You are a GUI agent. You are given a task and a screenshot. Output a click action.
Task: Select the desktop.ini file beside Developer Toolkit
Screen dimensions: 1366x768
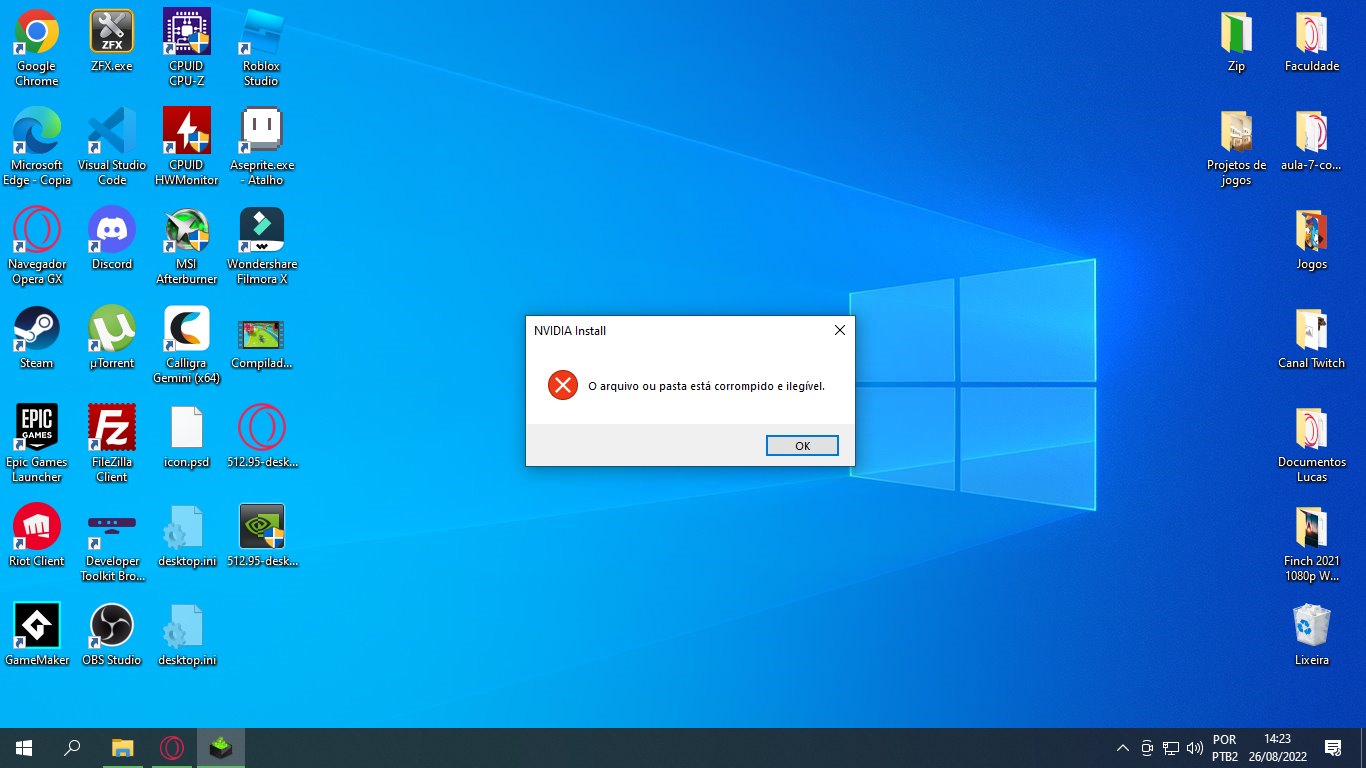187,536
